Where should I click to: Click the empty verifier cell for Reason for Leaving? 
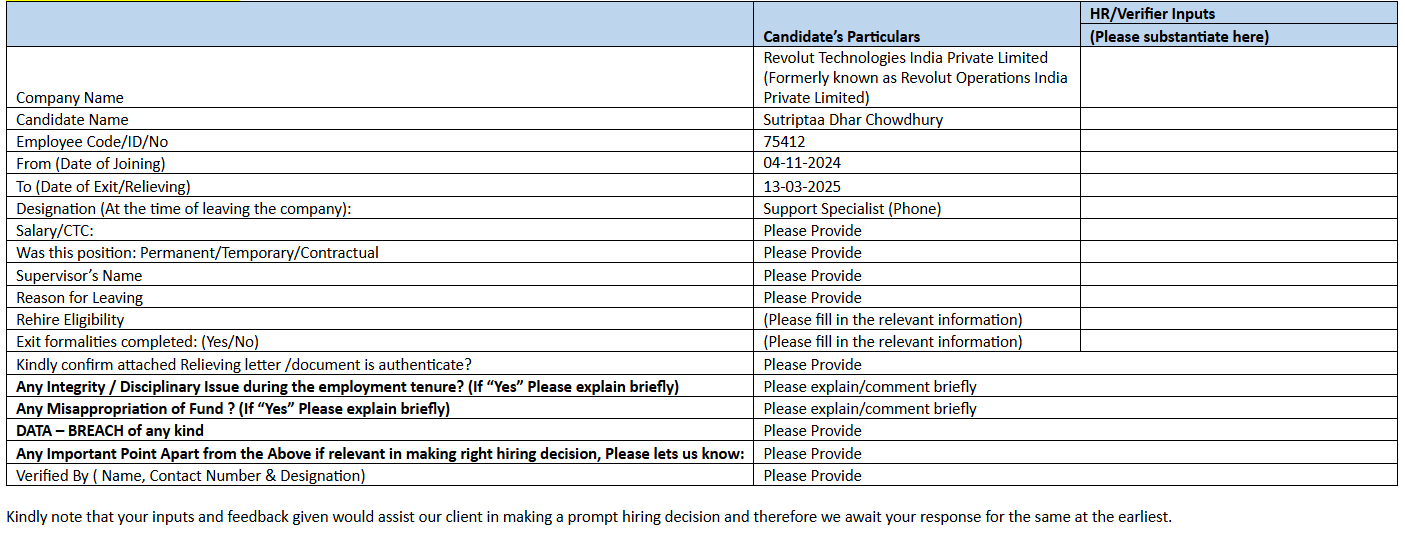click(x=1238, y=297)
